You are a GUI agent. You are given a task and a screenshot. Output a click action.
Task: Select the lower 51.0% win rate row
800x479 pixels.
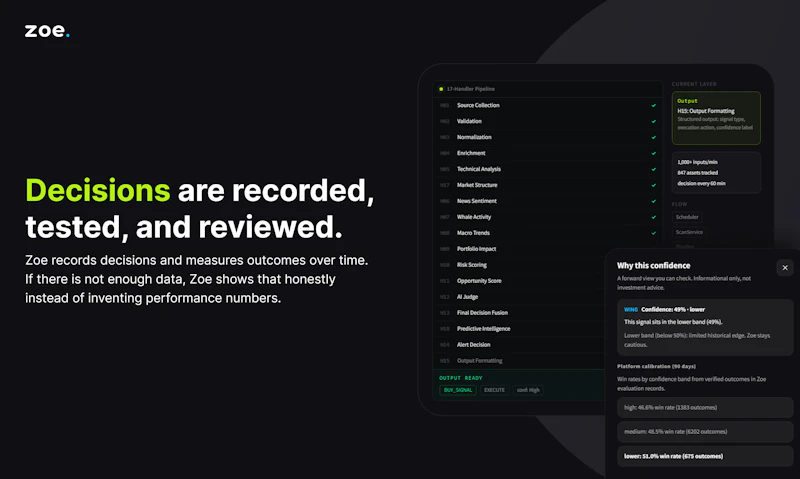(705, 456)
